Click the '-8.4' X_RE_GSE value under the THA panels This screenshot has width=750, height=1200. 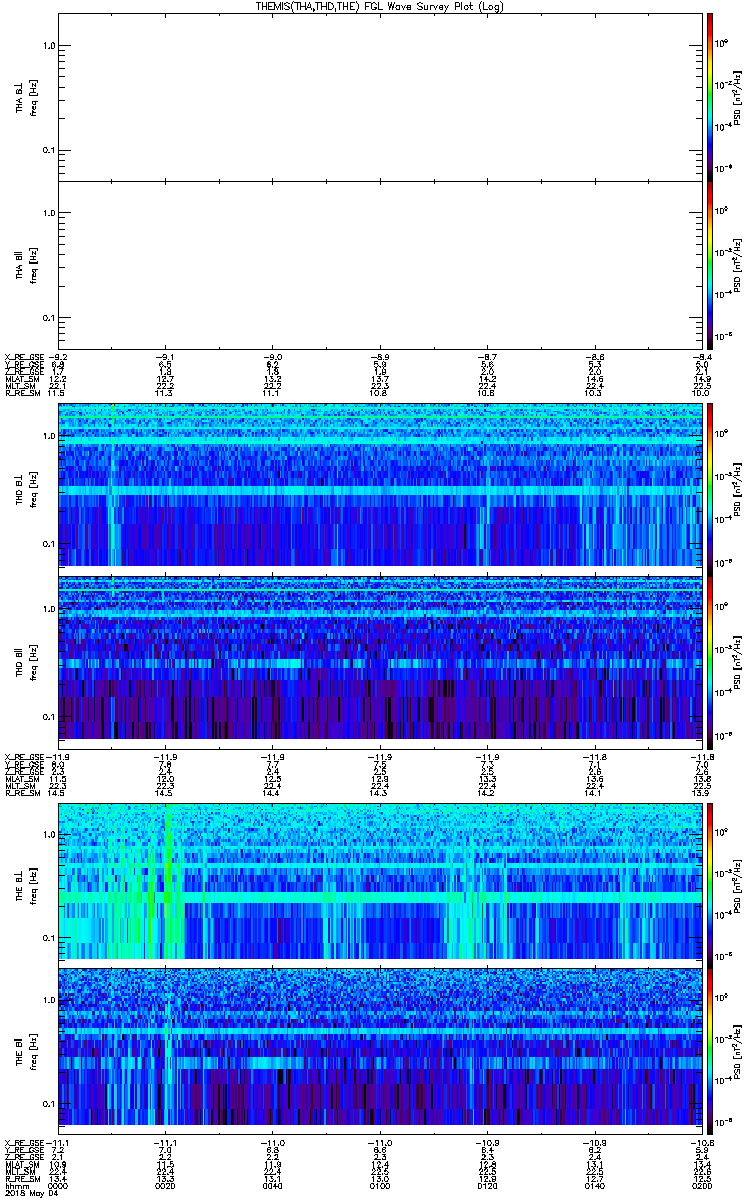pyautogui.click(x=701, y=356)
